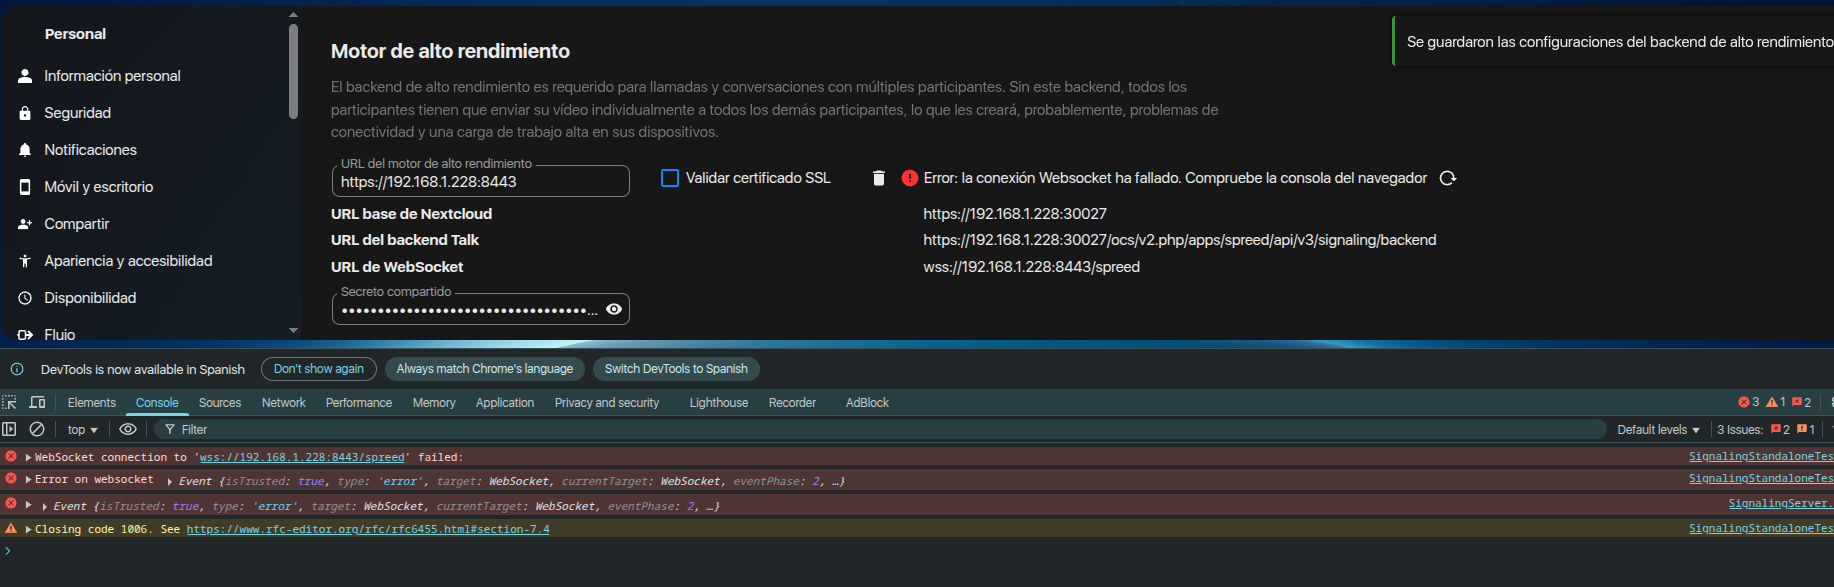This screenshot has height=587, width=1834.
Task: Clear the console
Action: pyautogui.click(x=37, y=429)
